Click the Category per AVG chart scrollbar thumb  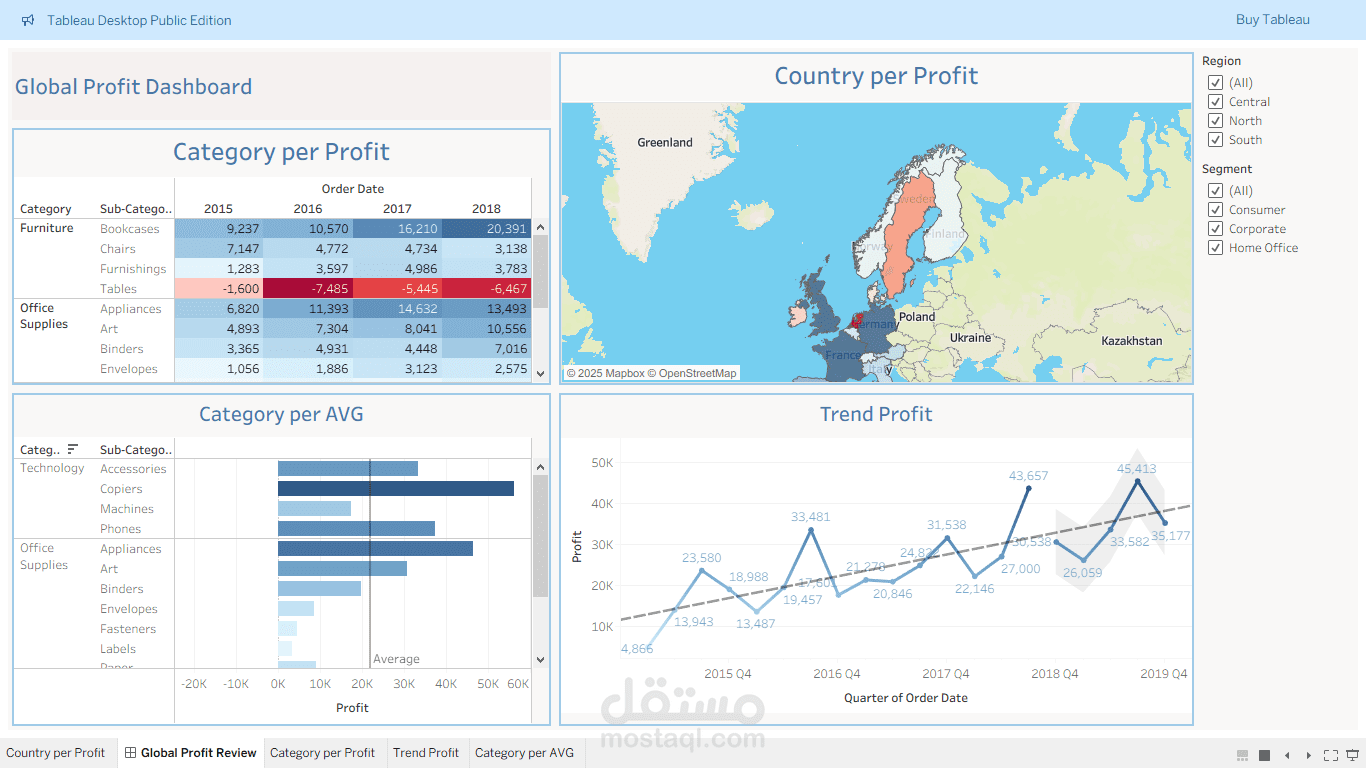pos(541,536)
